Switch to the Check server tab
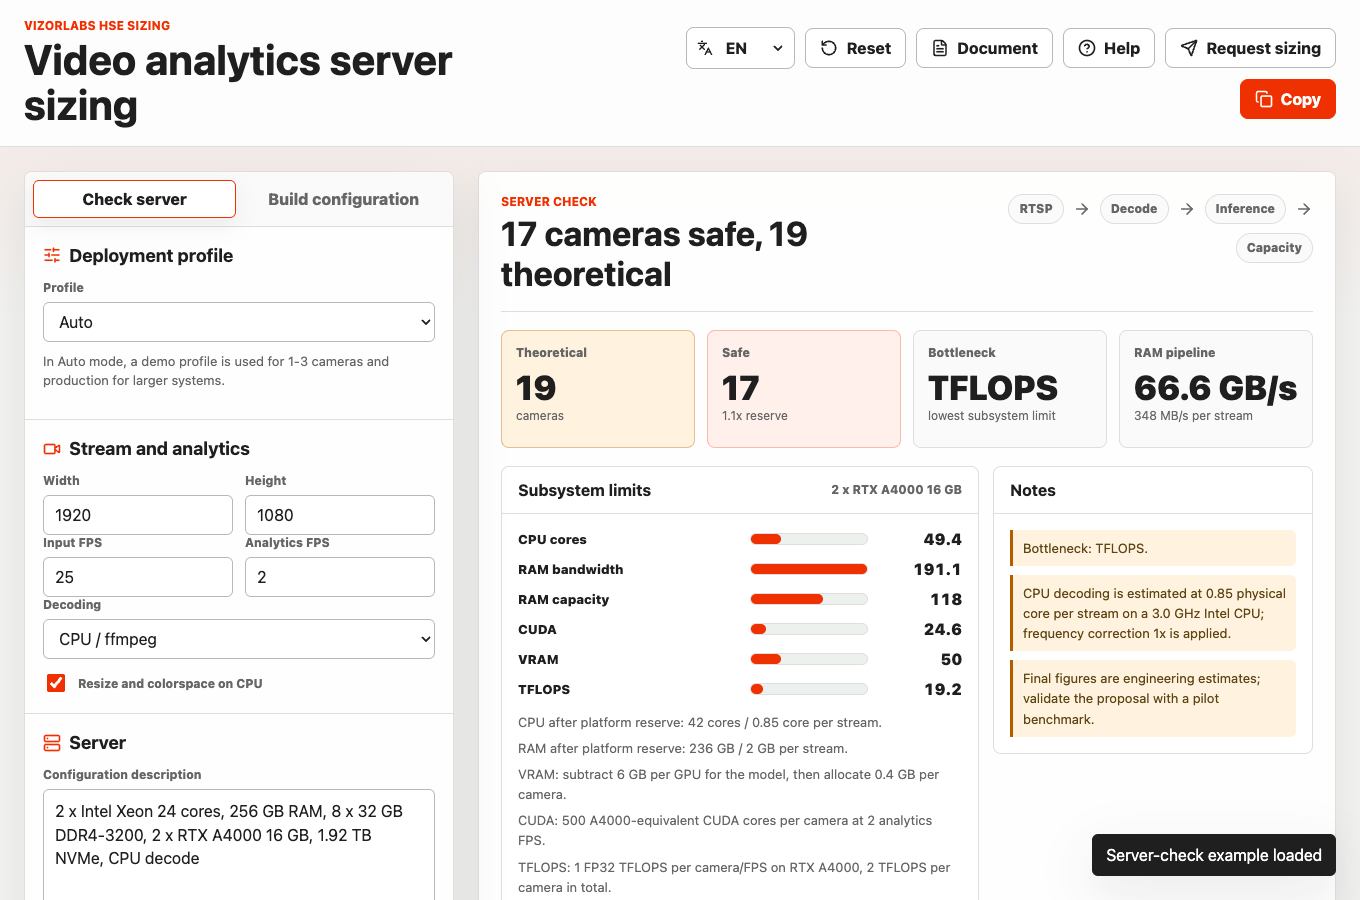This screenshot has height=900, width=1360. click(x=135, y=199)
